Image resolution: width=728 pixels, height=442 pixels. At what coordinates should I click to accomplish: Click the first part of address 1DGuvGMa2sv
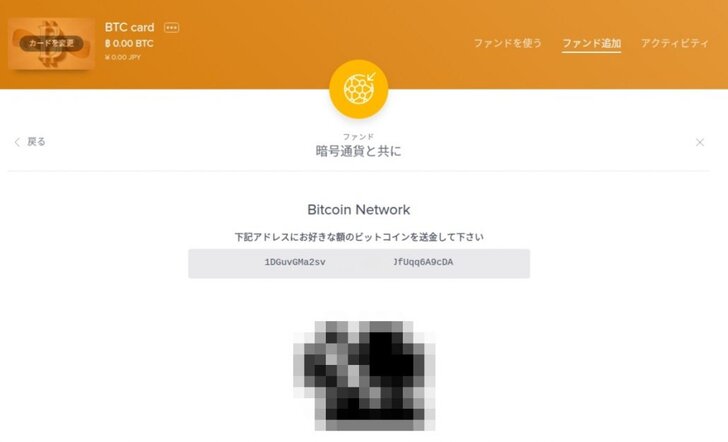pyautogui.click(x=295, y=262)
